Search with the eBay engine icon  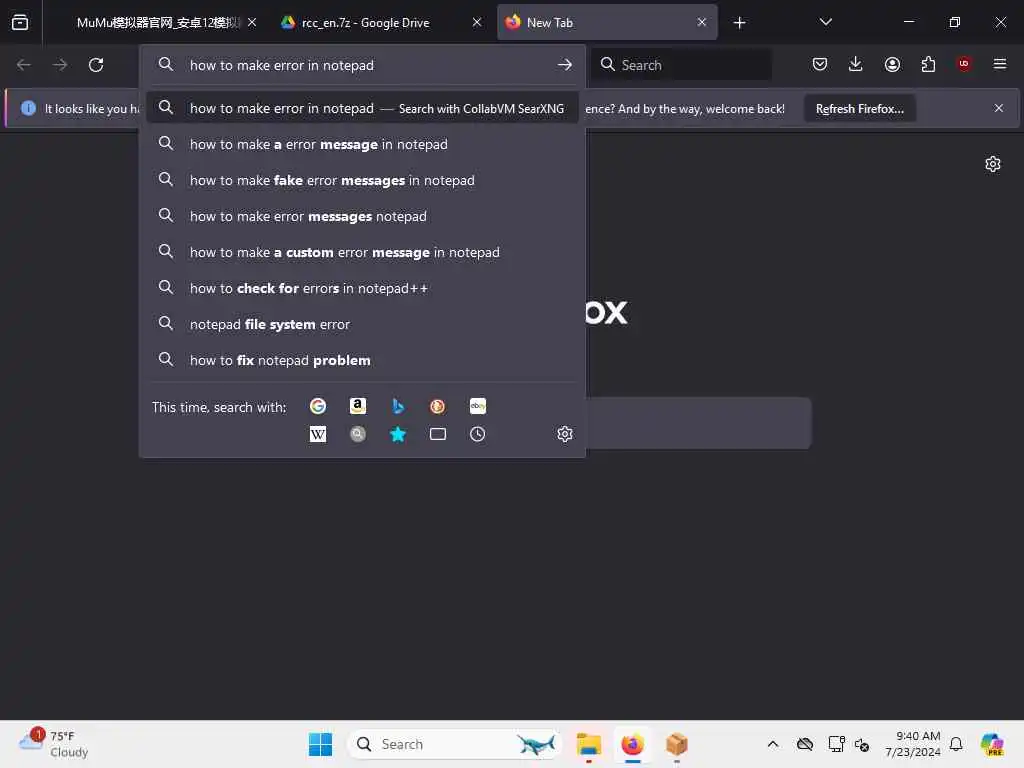click(x=477, y=406)
